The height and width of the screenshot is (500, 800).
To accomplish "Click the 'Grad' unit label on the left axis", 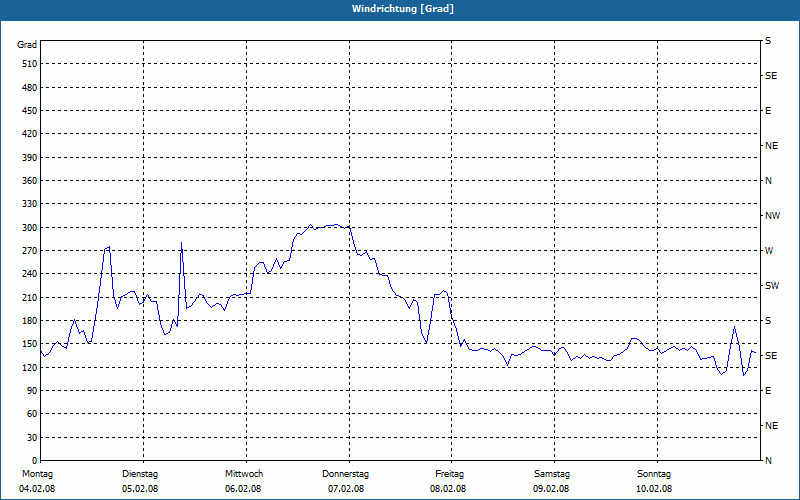I will tap(27, 45).
